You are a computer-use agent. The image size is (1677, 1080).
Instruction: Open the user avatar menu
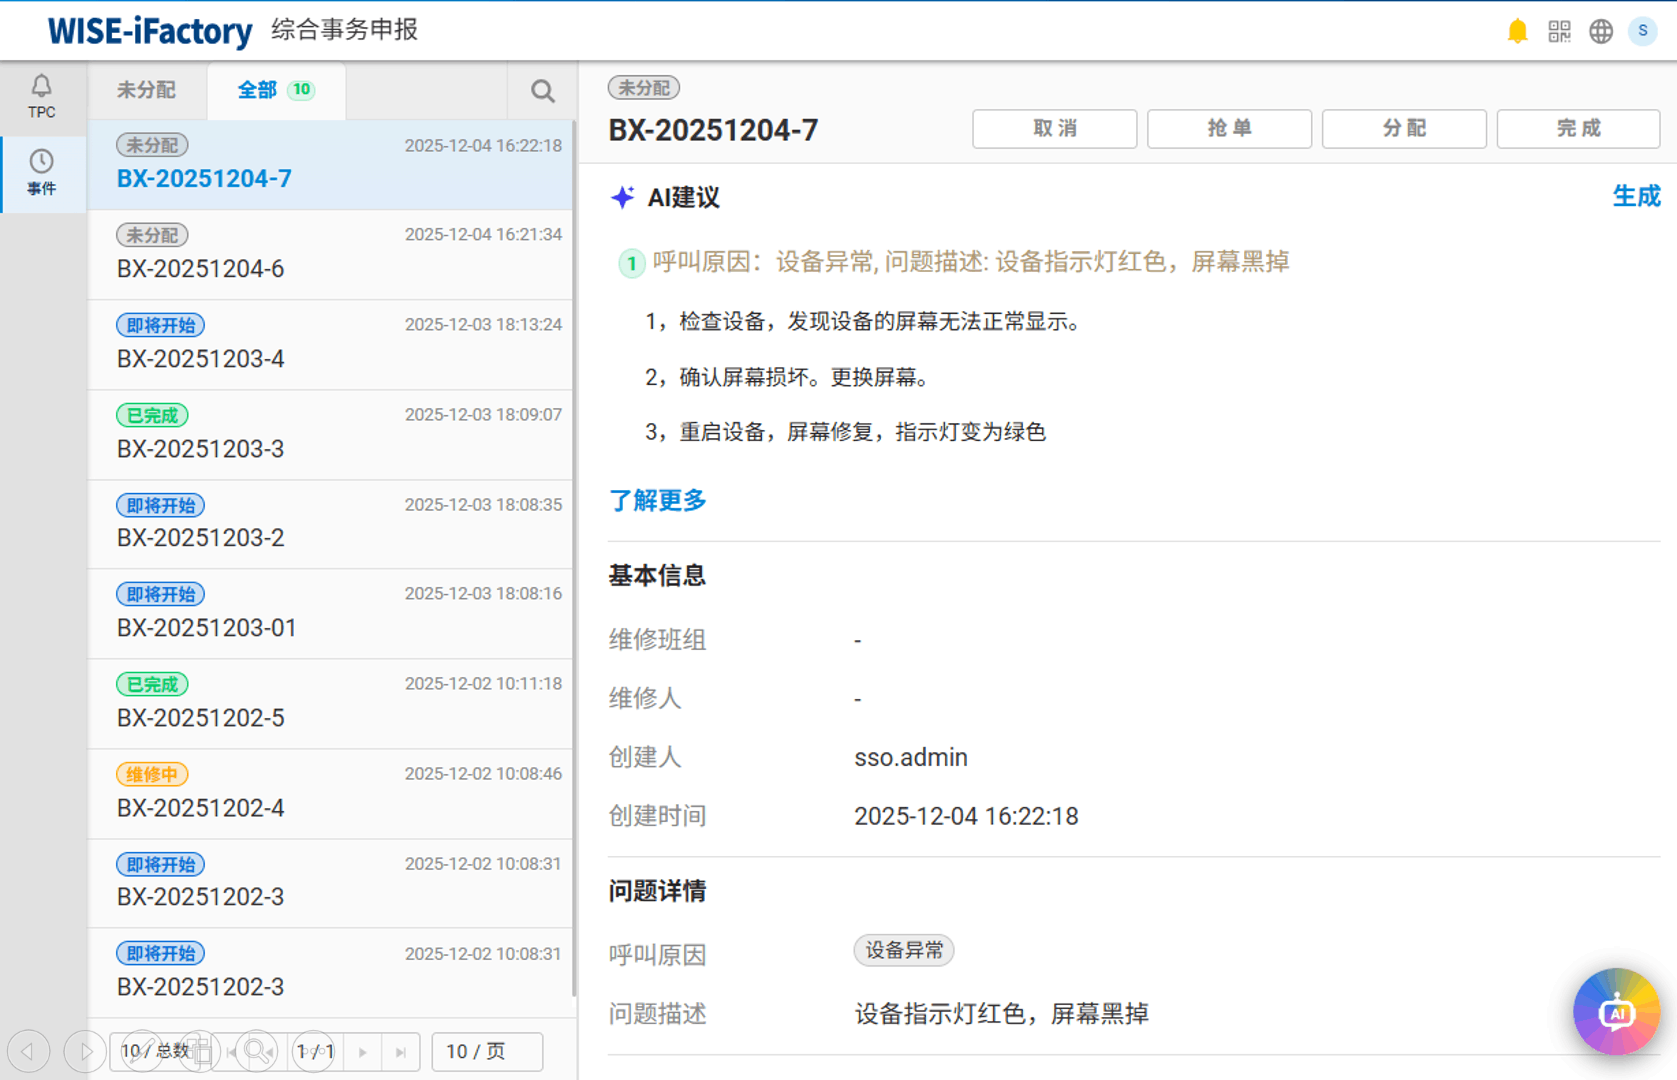coord(1643,31)
